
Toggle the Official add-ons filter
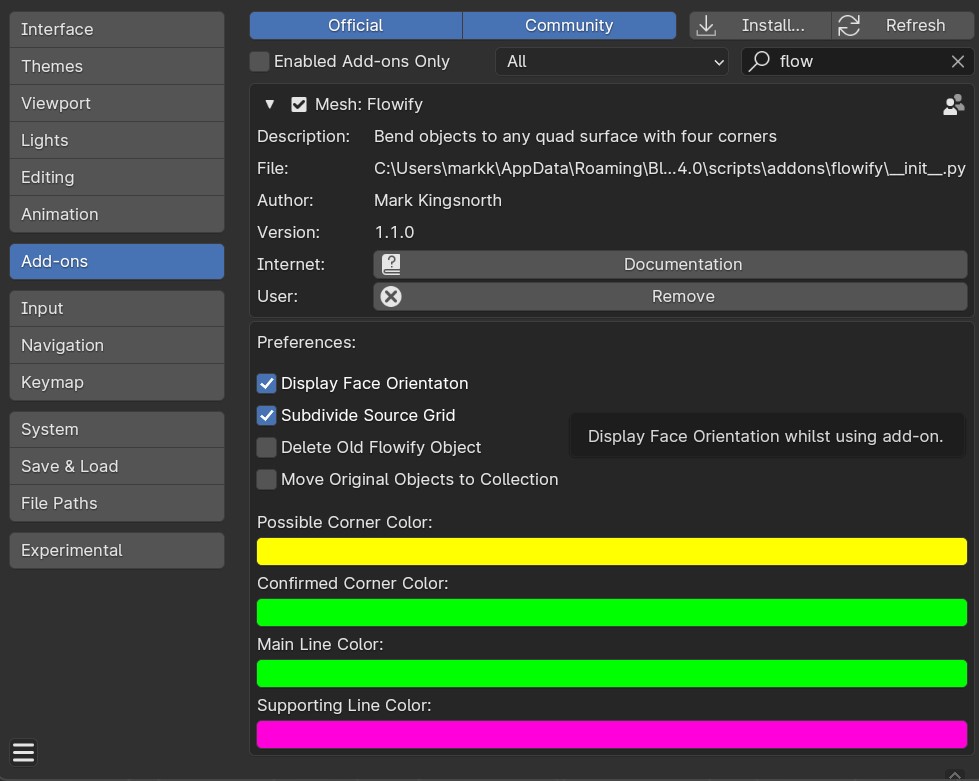356,26
